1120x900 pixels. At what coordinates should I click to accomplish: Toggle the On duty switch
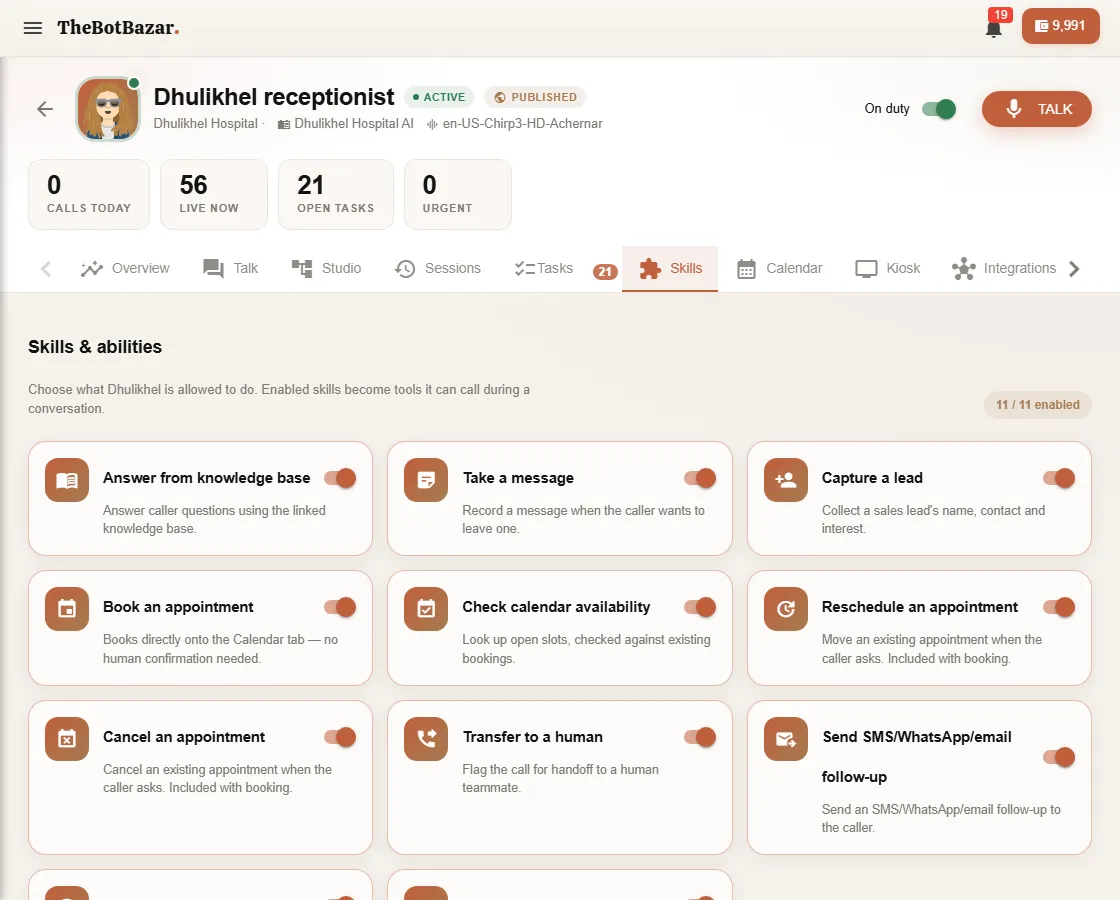coord(939,109)
